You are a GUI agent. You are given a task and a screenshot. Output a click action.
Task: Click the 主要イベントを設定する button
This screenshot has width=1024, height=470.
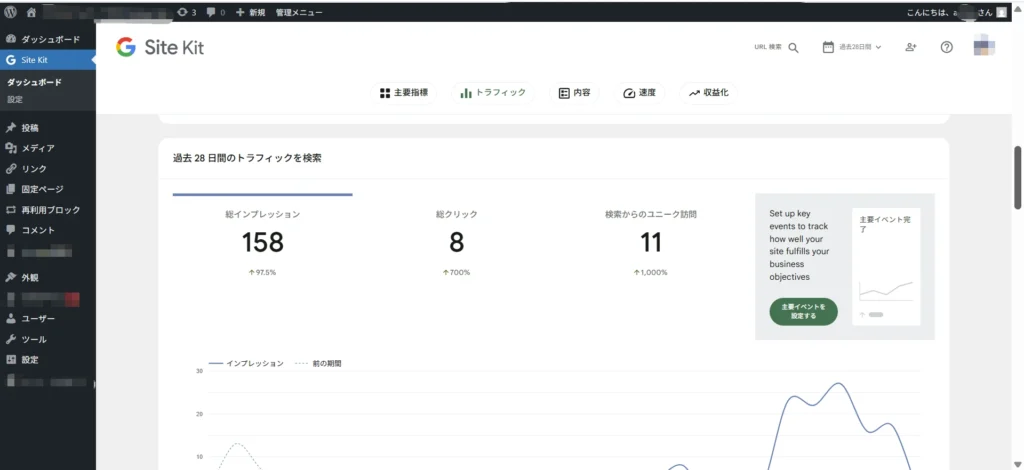click(x=803, y=311)
